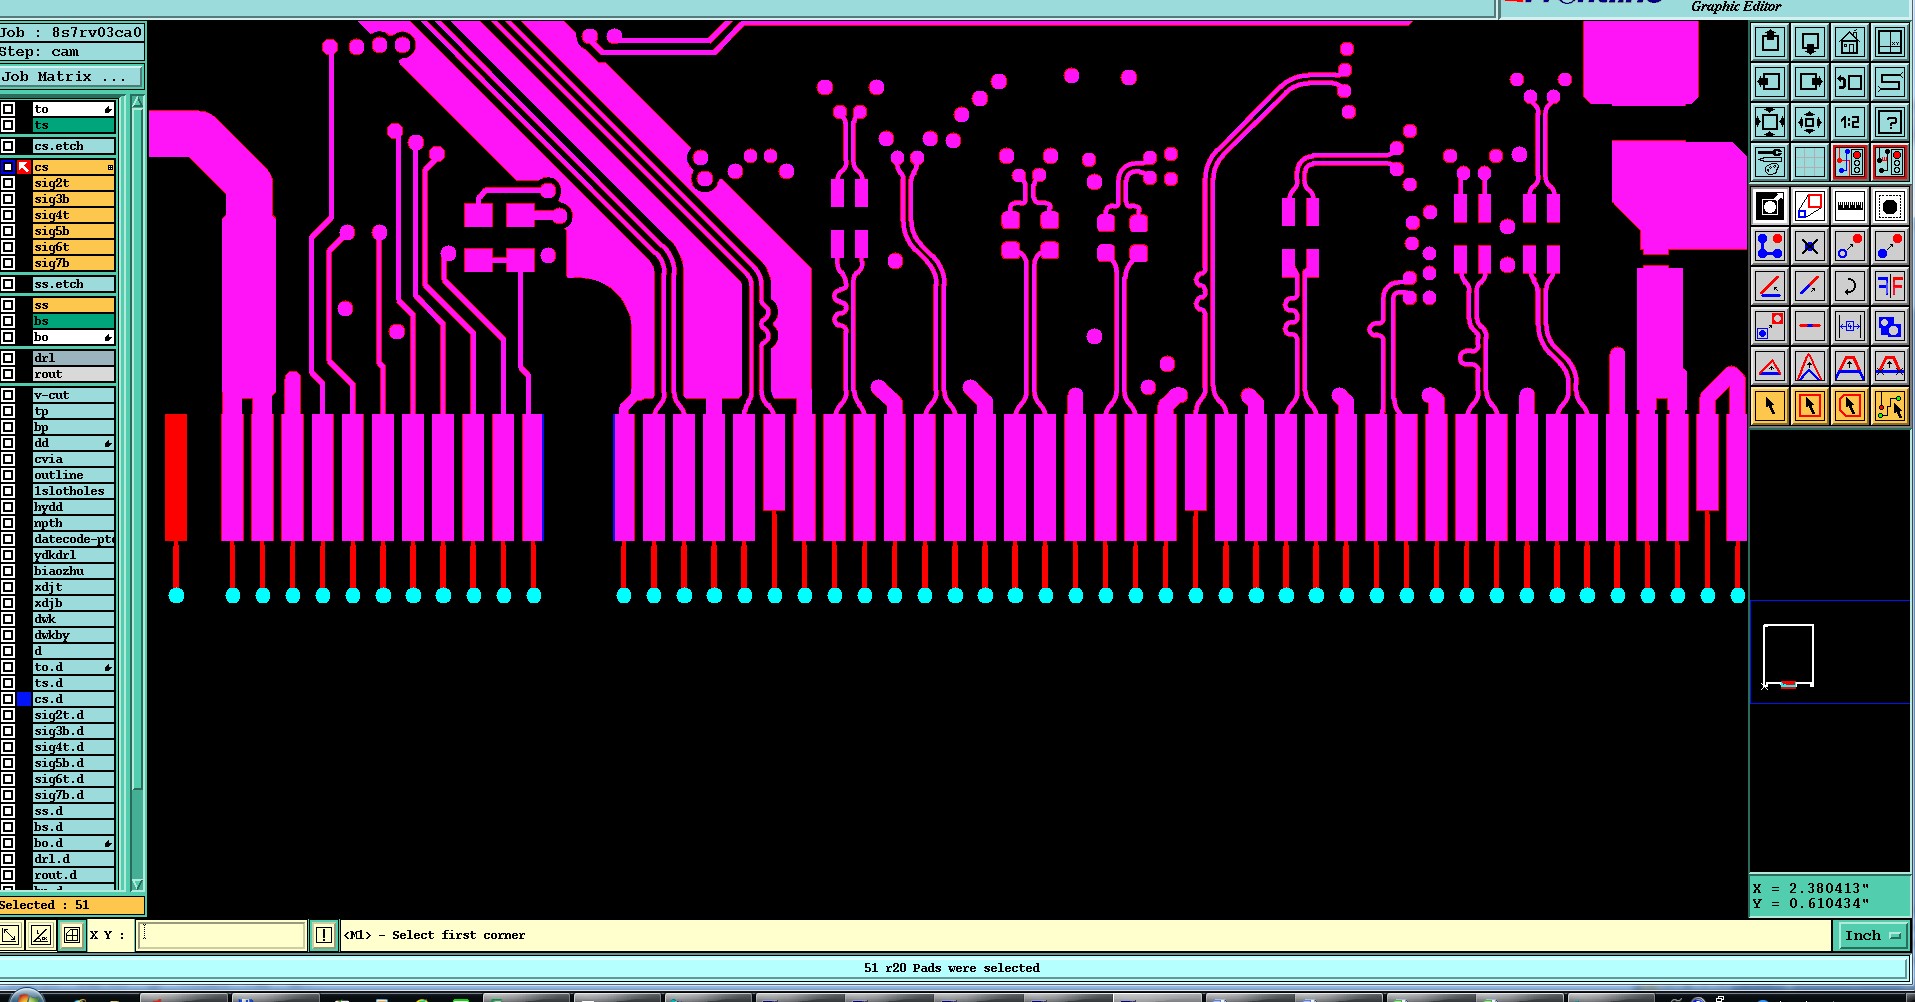Click the pan right view icon
Image resolution: width=1915 pixels, height=1002 pixels.
click(1810, 82)
